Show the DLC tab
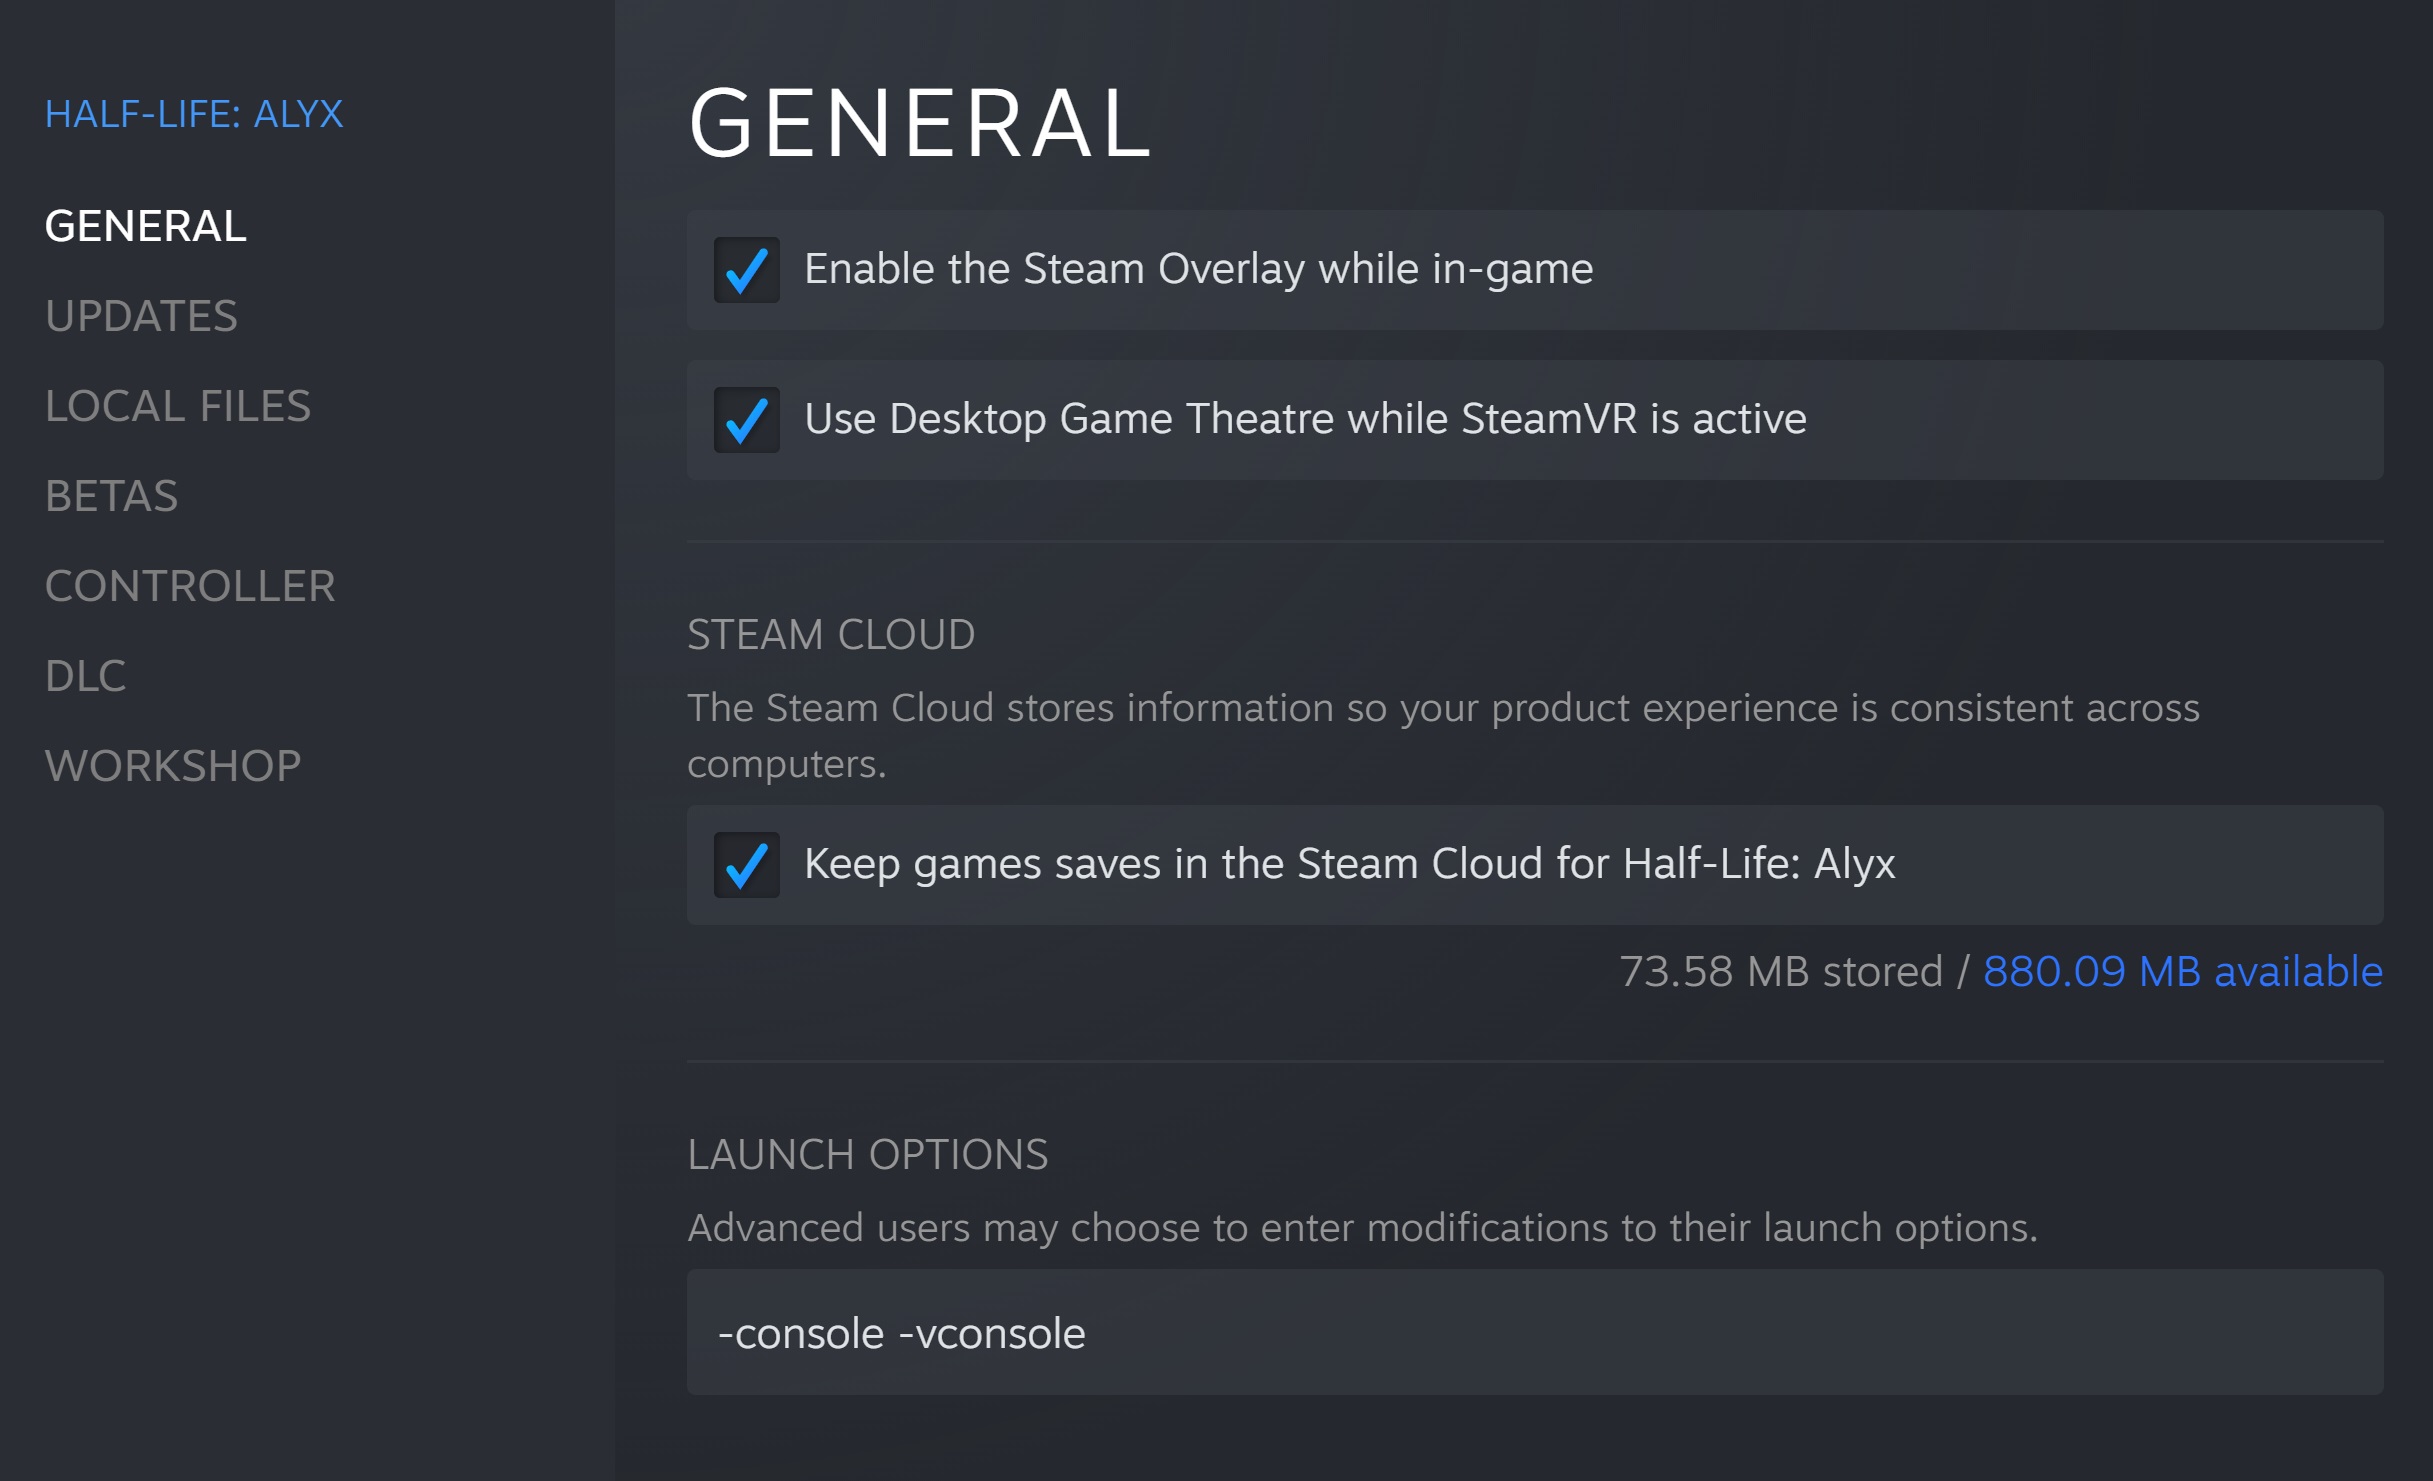 tap(86, 676)
